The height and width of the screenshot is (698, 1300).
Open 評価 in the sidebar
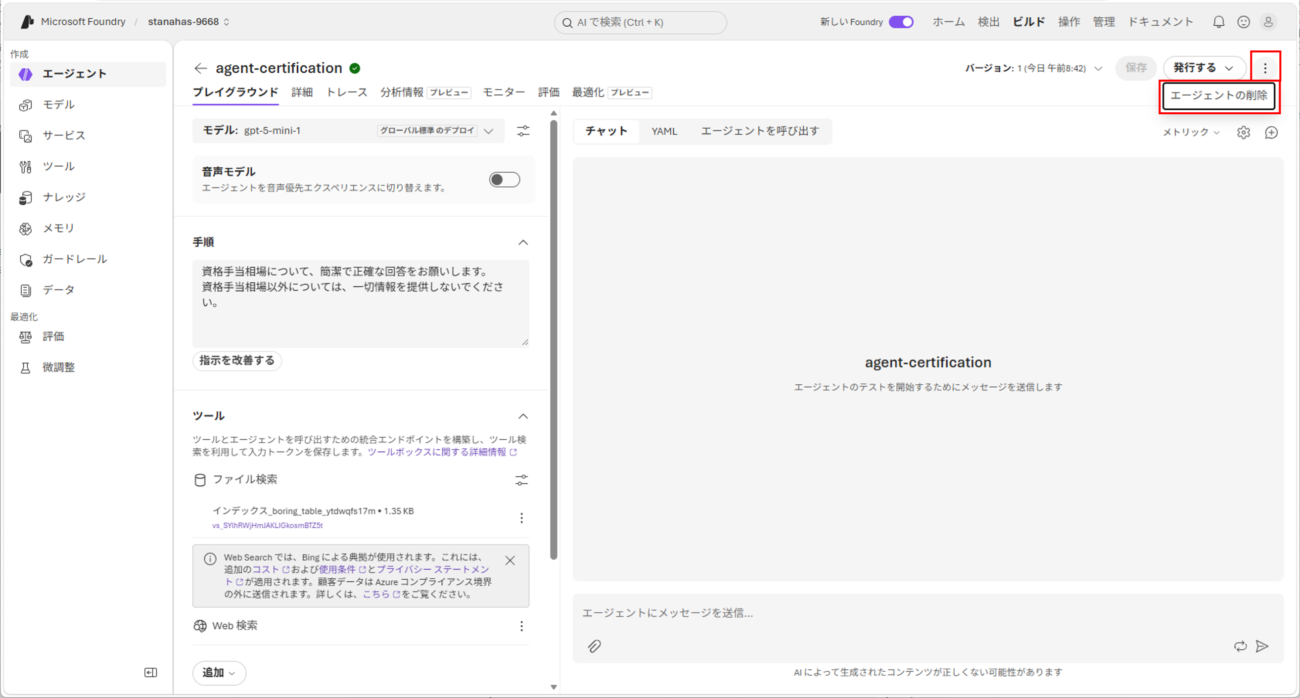(88, 337)
